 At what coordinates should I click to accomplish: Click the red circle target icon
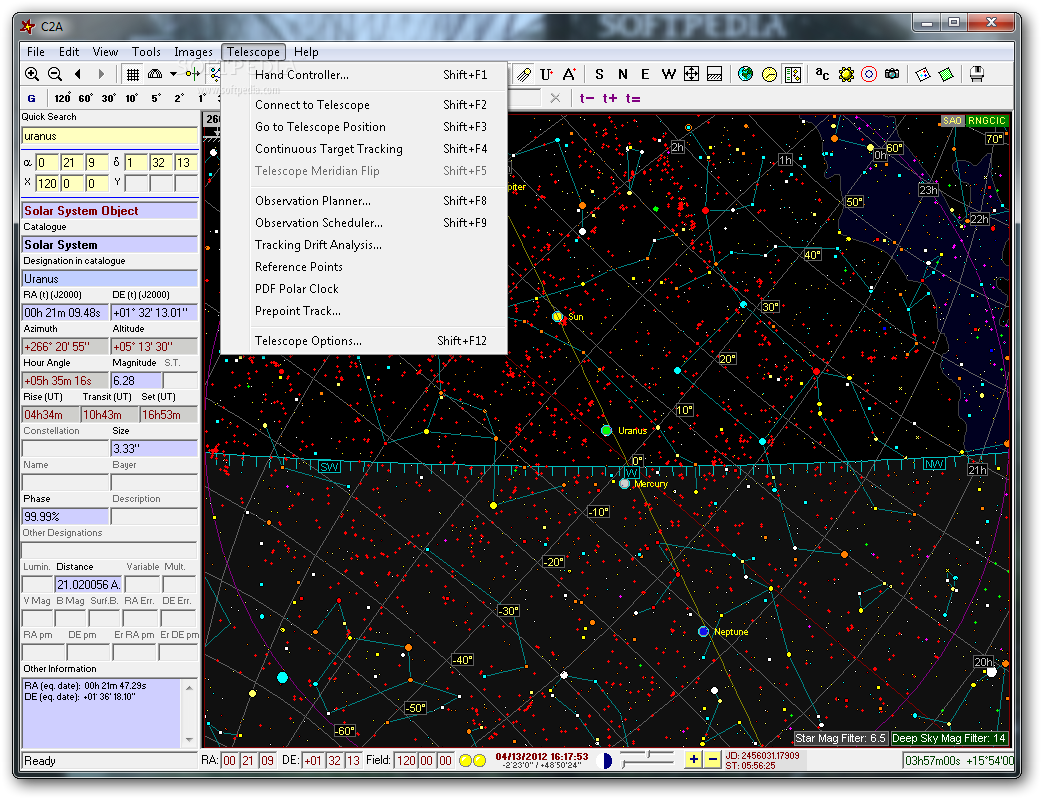coord(869,74)
